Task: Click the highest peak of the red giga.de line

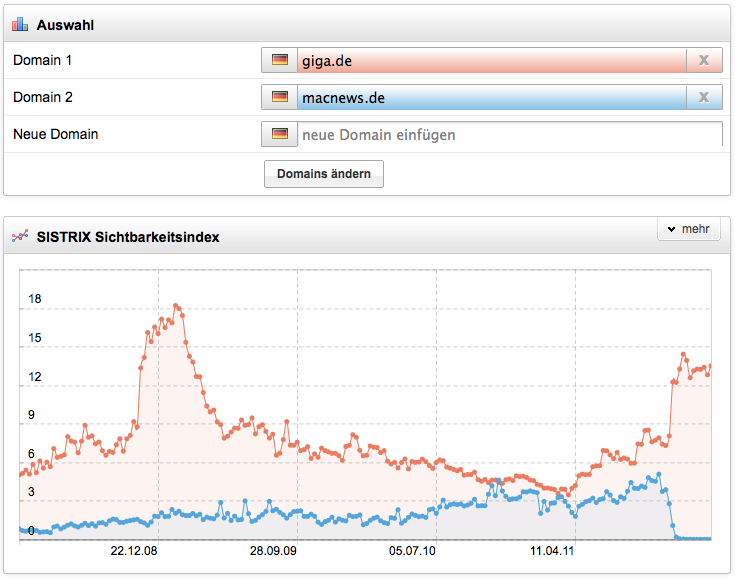Action: point(175,305)
